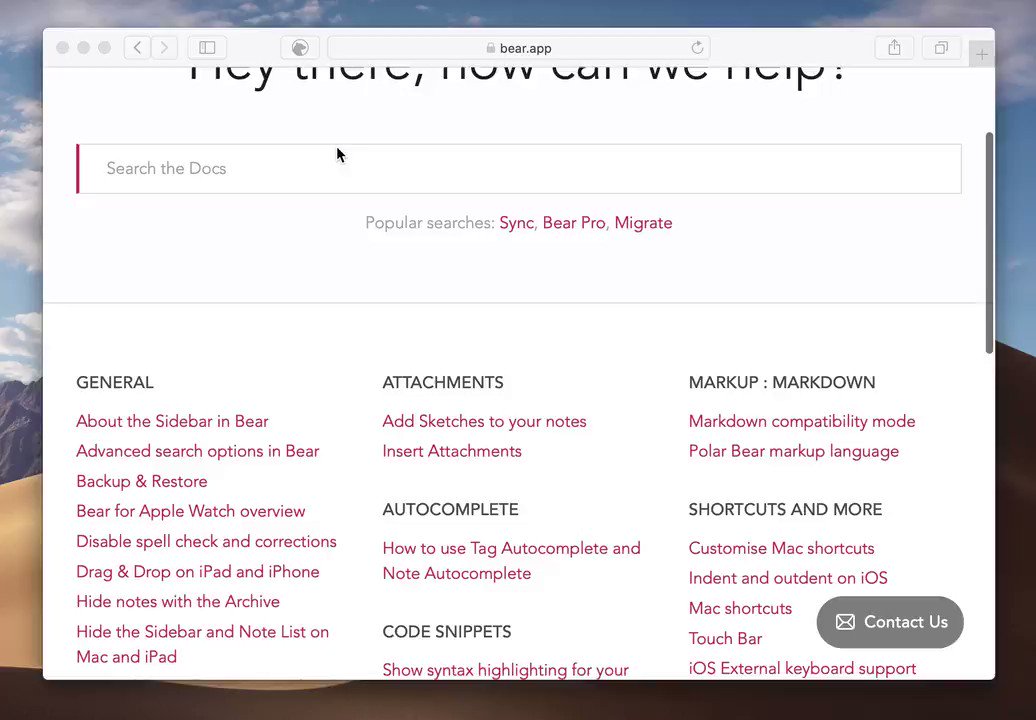Open How to use Tag Autocomplete article

[x=511, y=561]
